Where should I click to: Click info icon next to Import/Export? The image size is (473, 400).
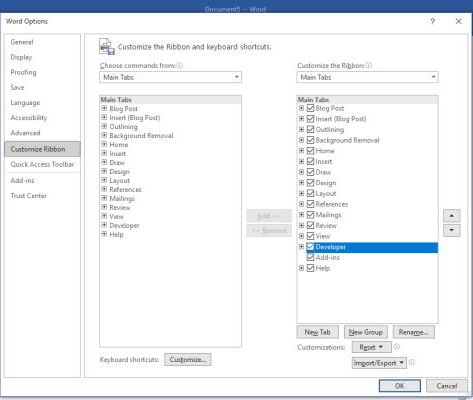(412, 362)
